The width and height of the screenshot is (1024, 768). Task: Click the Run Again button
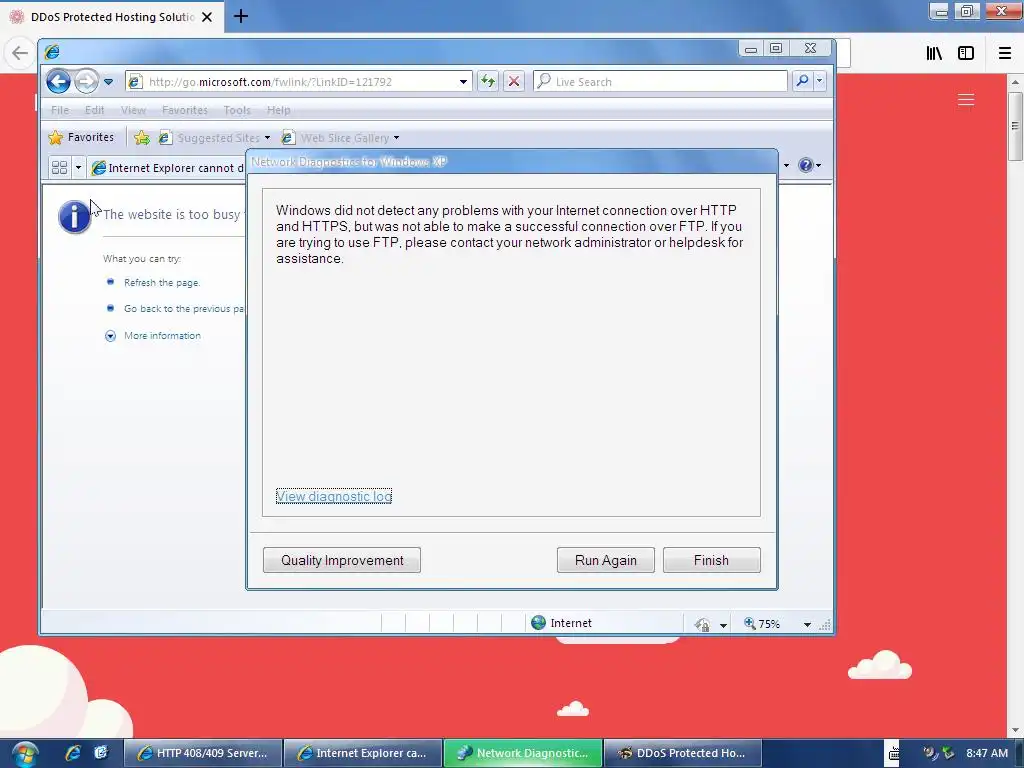pyautogui.click(x=605, y=560)
